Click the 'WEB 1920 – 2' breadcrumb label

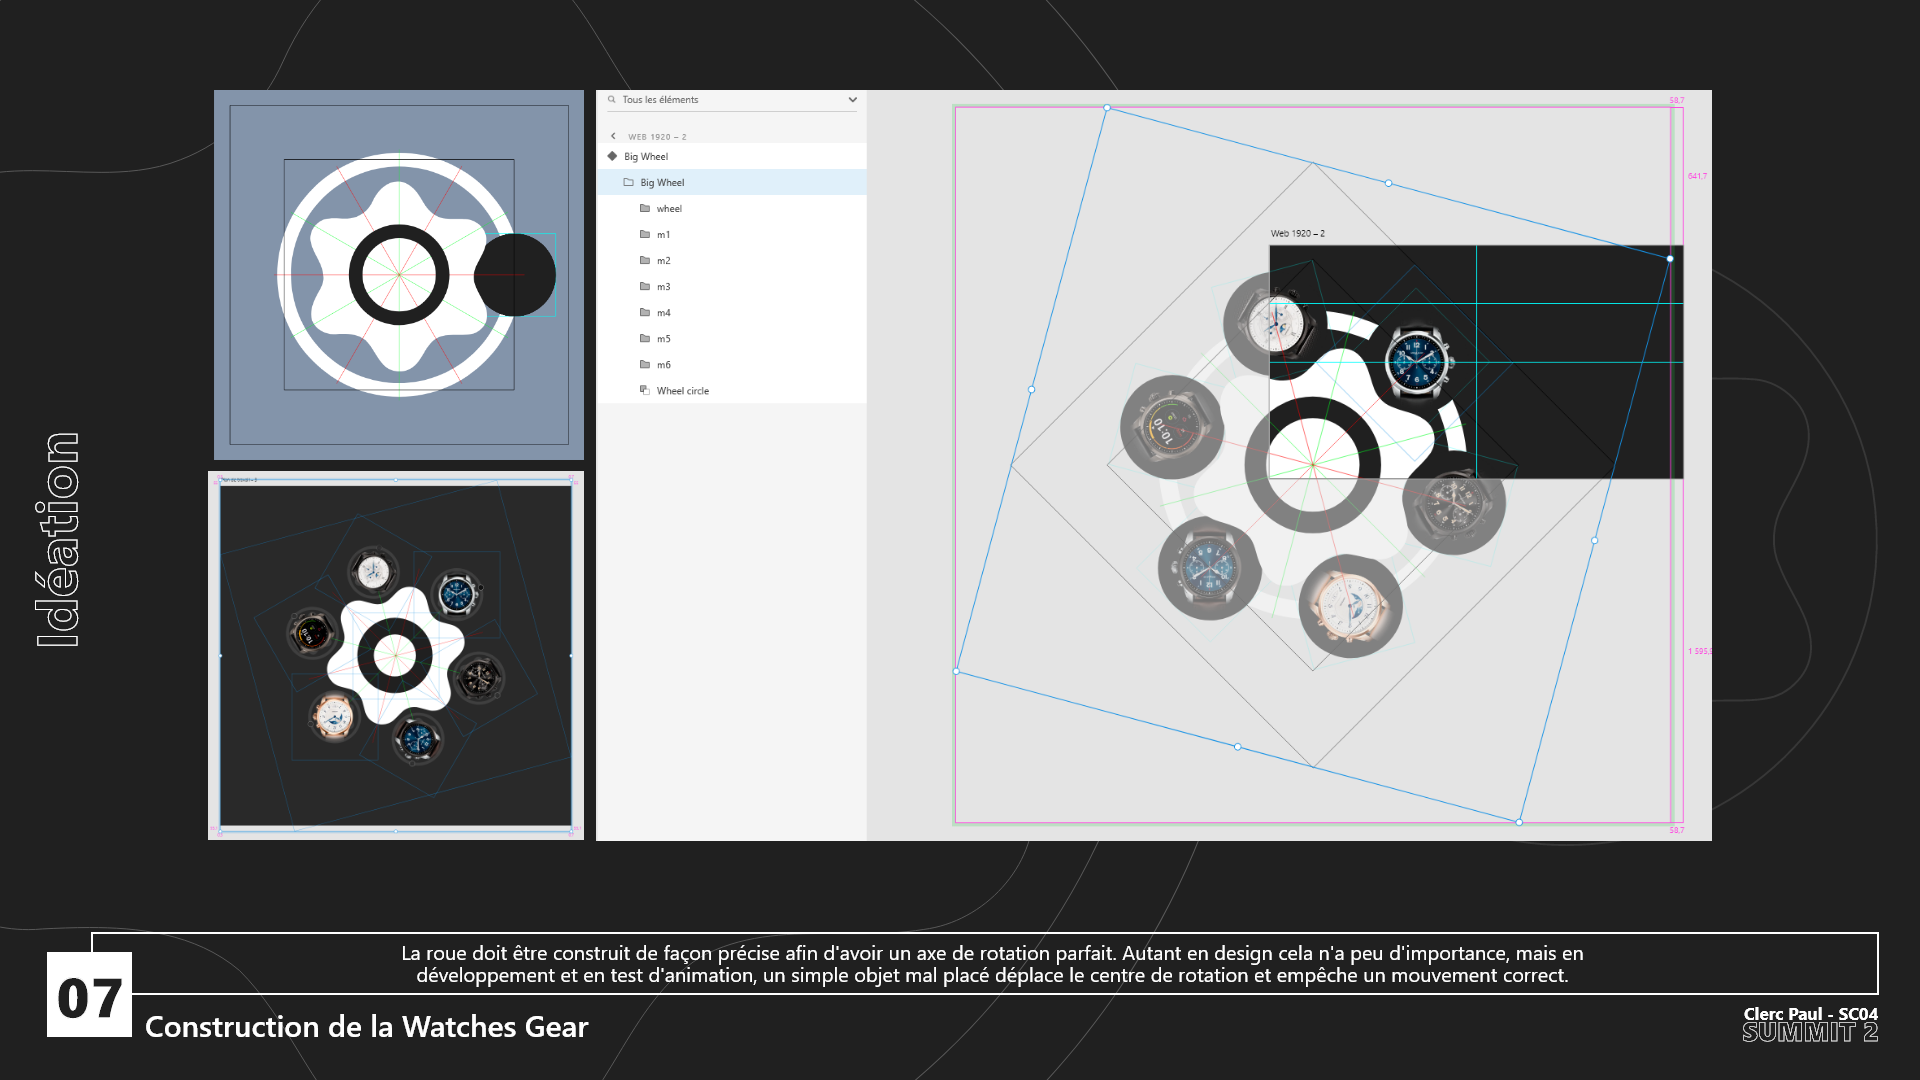[x=657, y=137]
